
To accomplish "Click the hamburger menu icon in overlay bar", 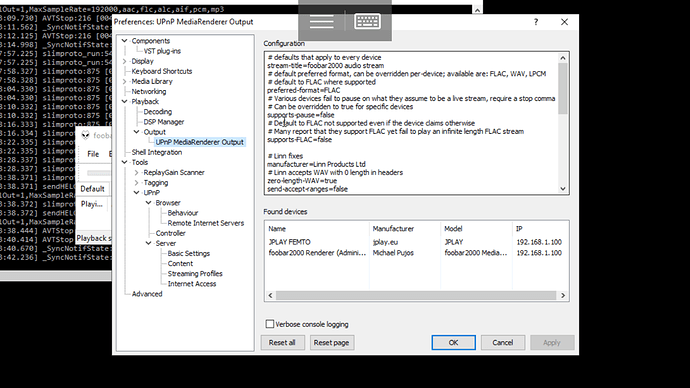I will pos(322,21).
